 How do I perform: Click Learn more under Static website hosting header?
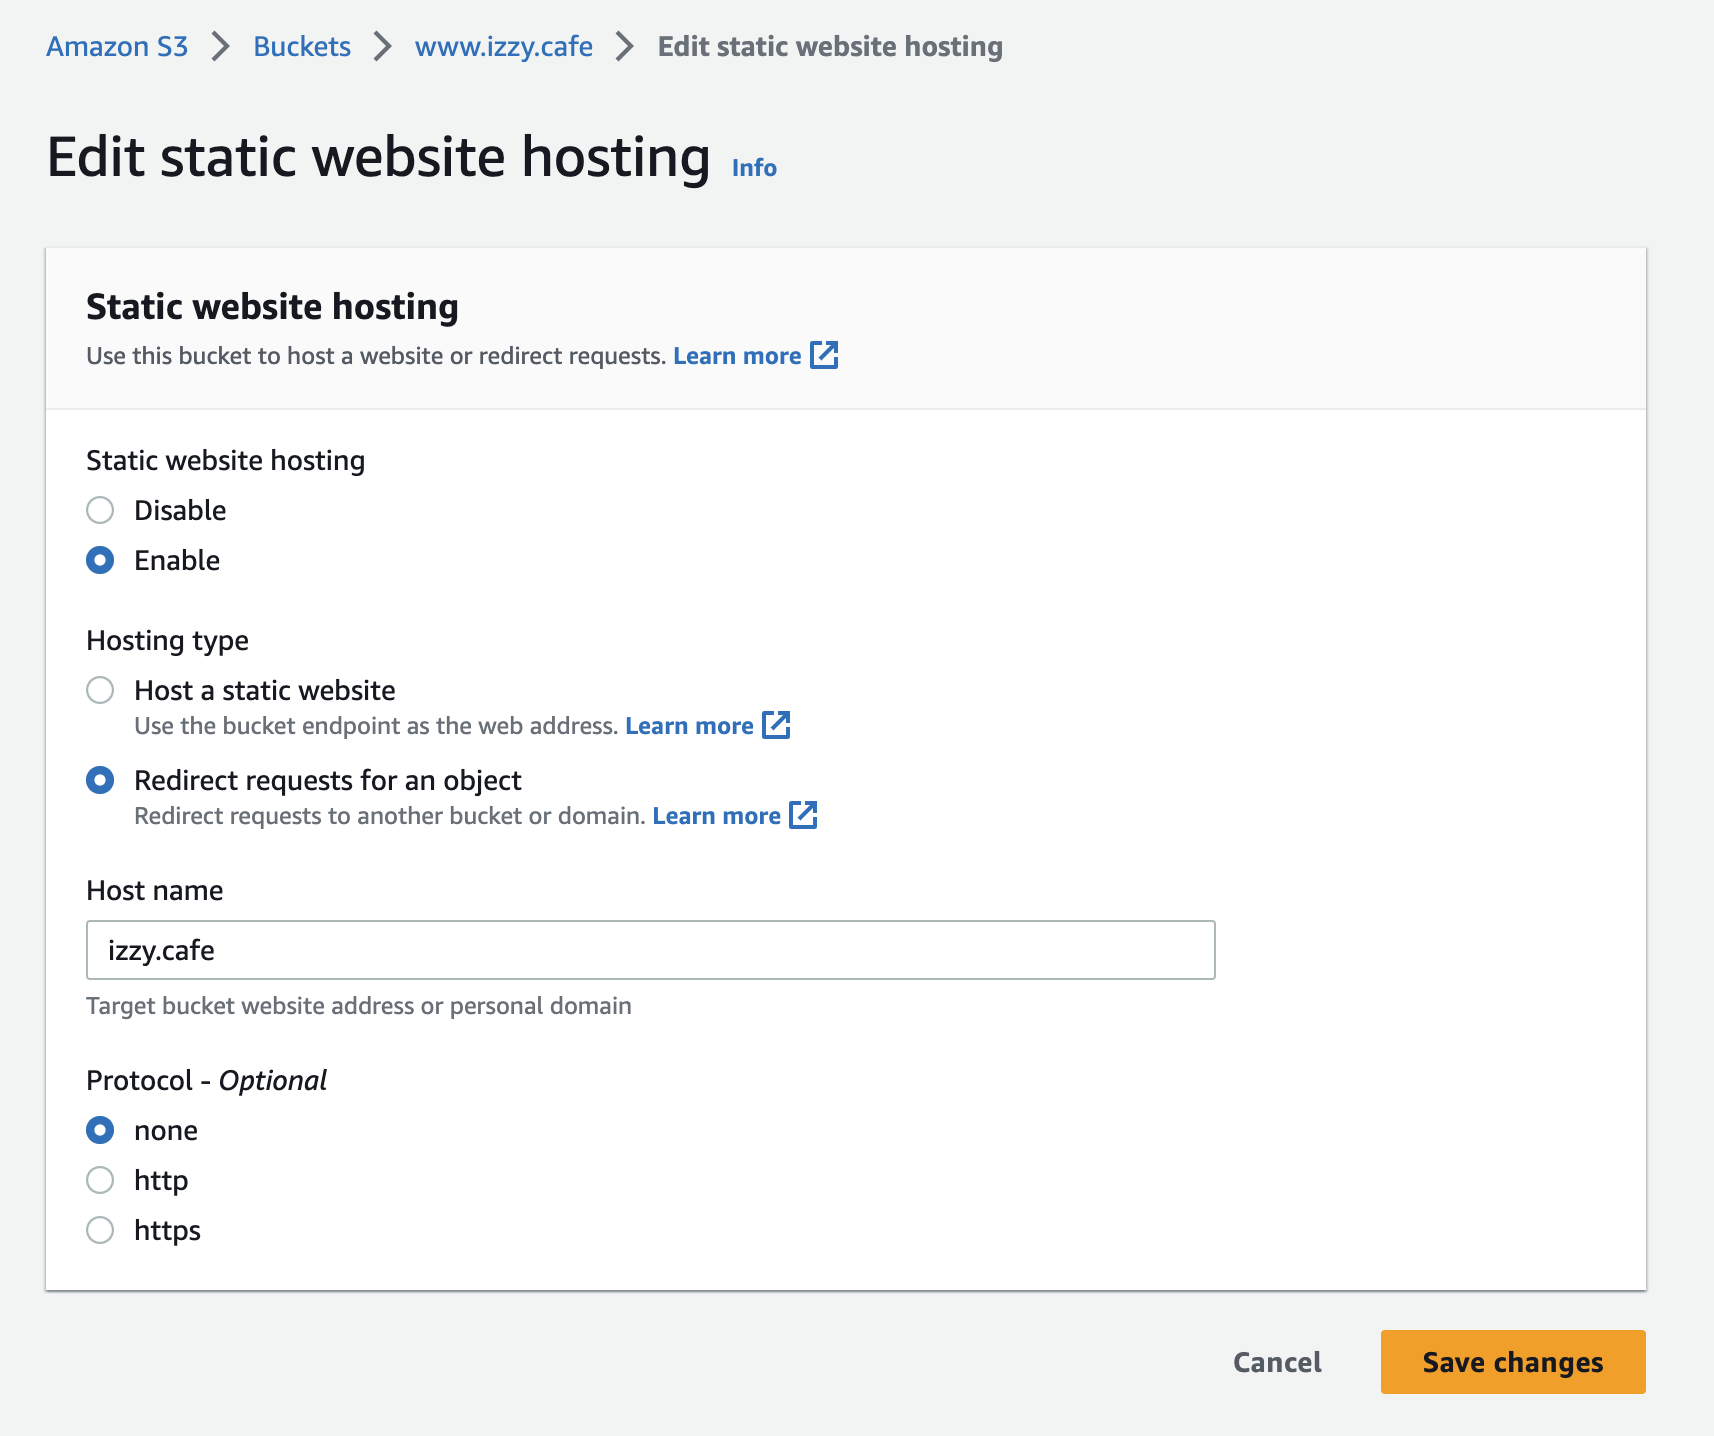coord(737,356)
